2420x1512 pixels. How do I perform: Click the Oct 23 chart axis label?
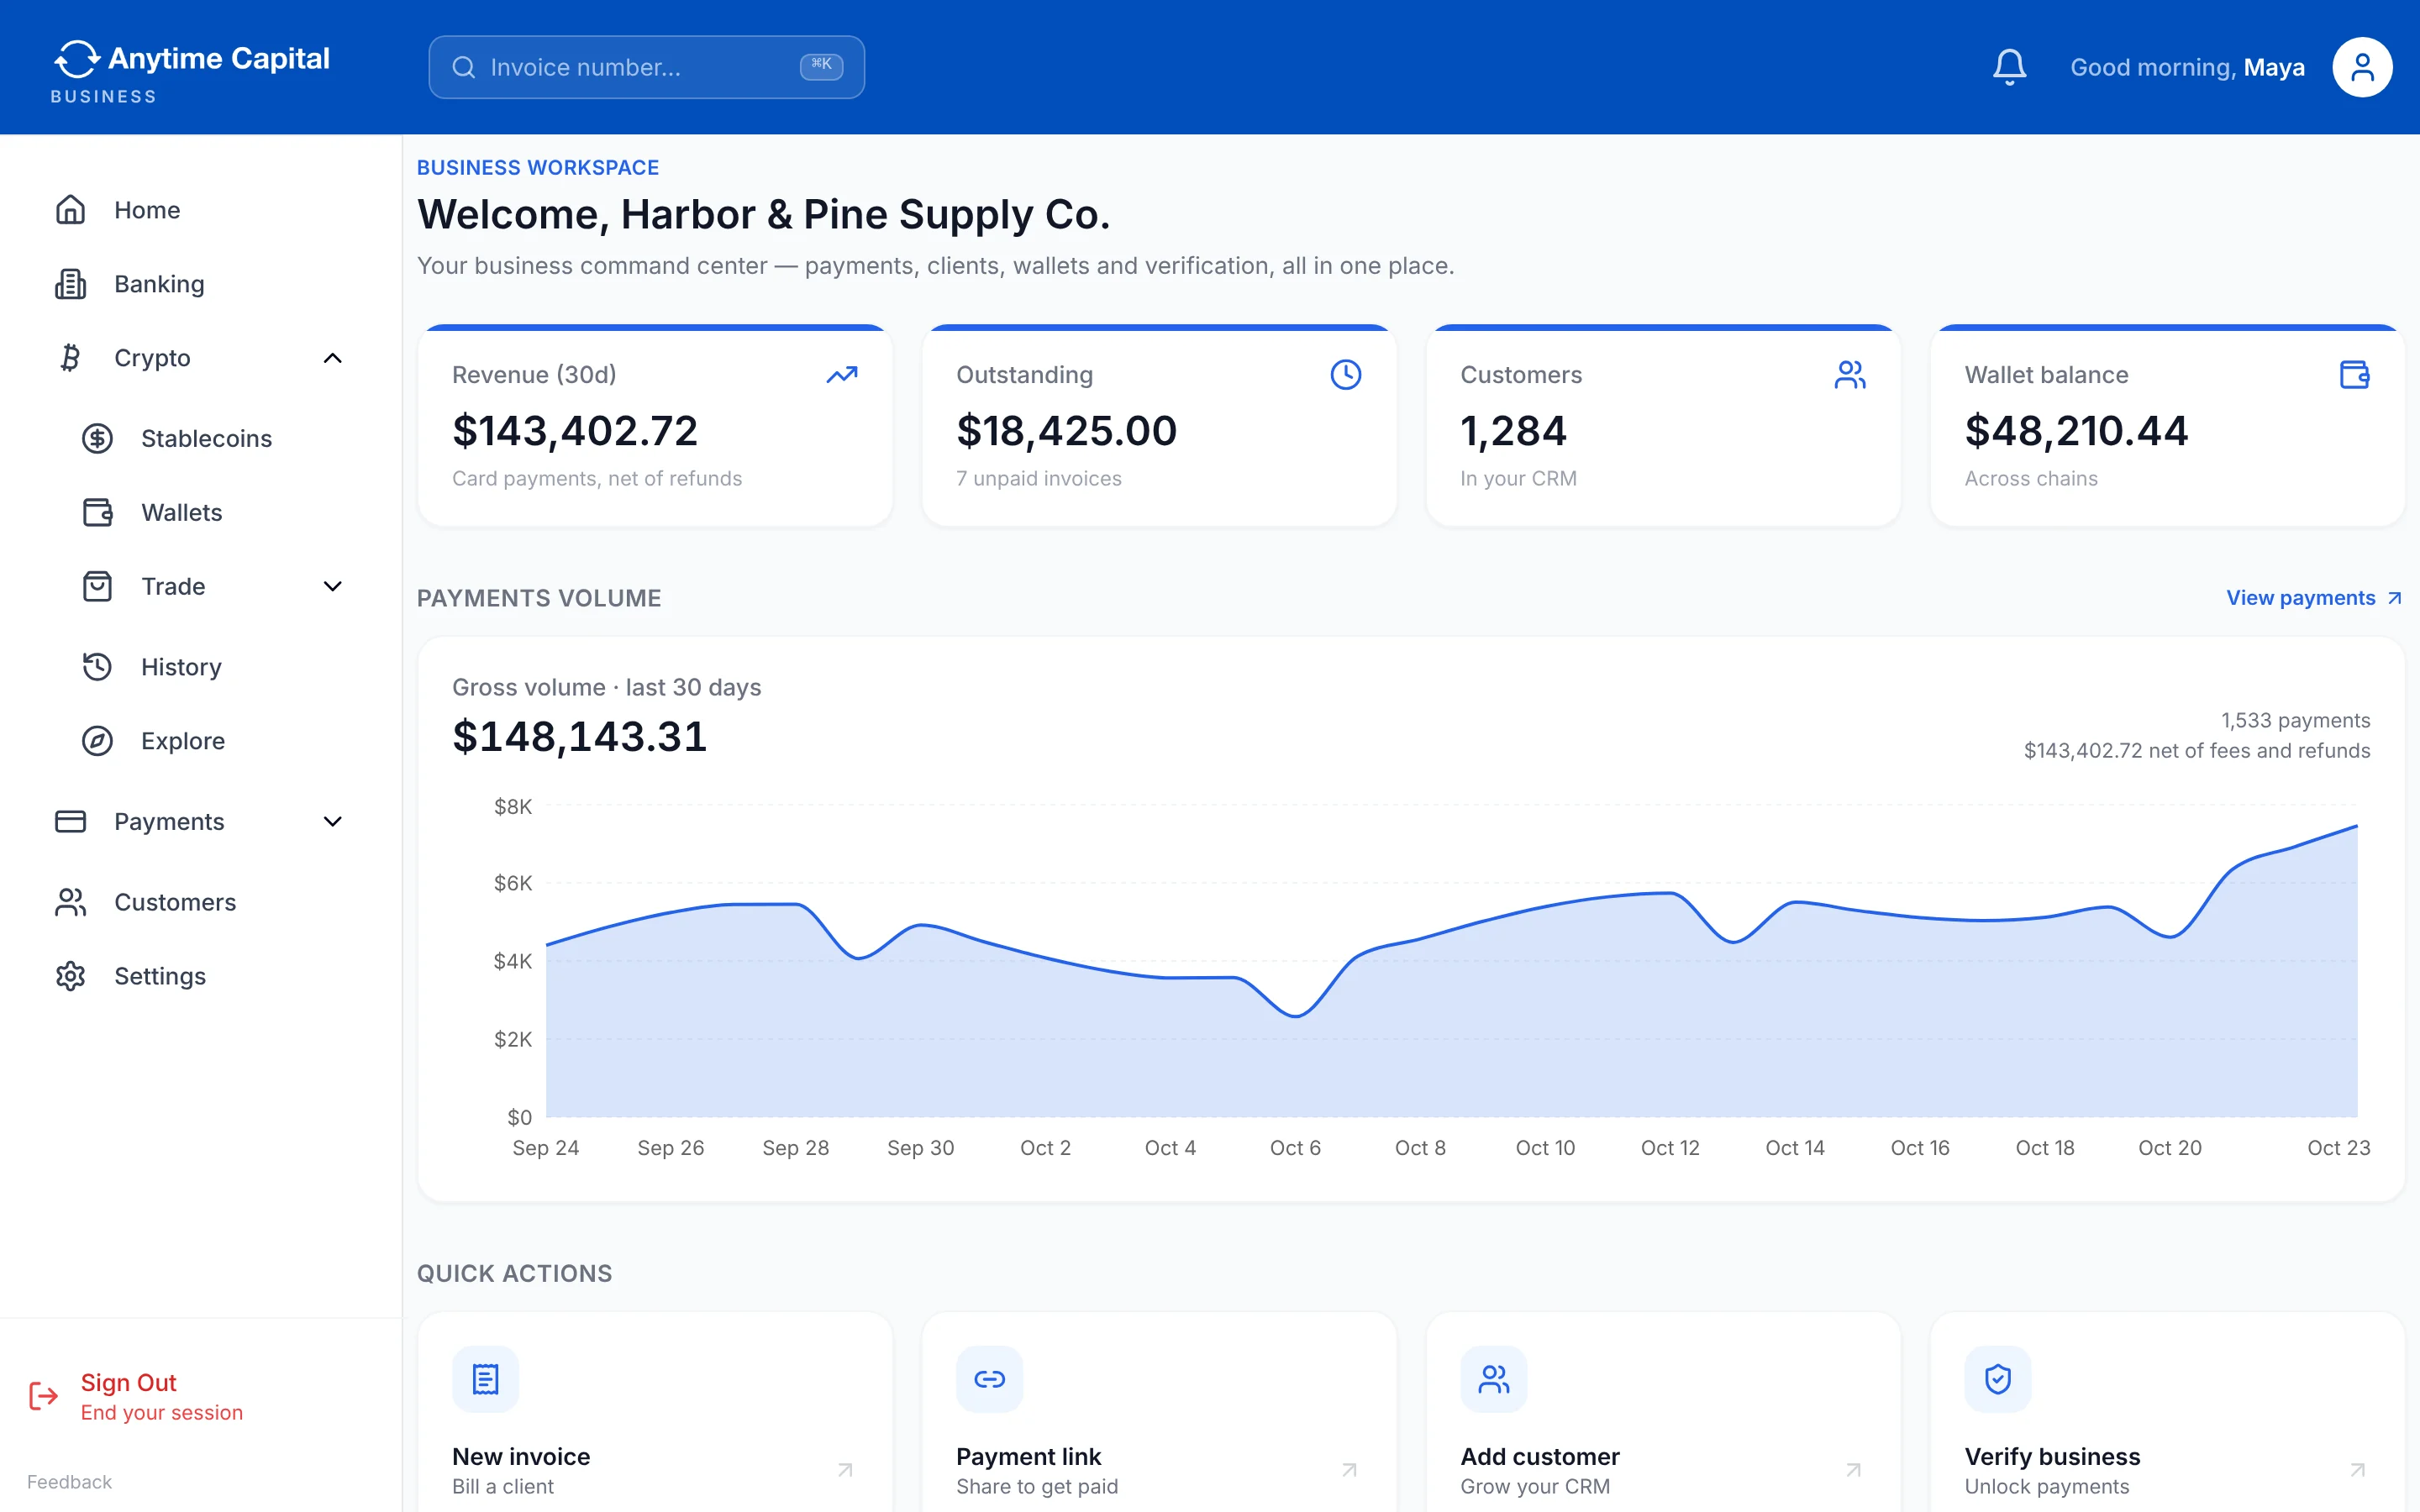coord(2338,1148)
